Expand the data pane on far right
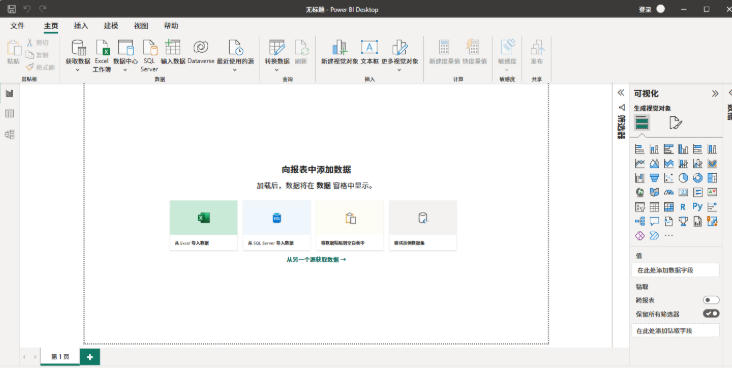This screenshot has width=732, height=368. (729, 93)
